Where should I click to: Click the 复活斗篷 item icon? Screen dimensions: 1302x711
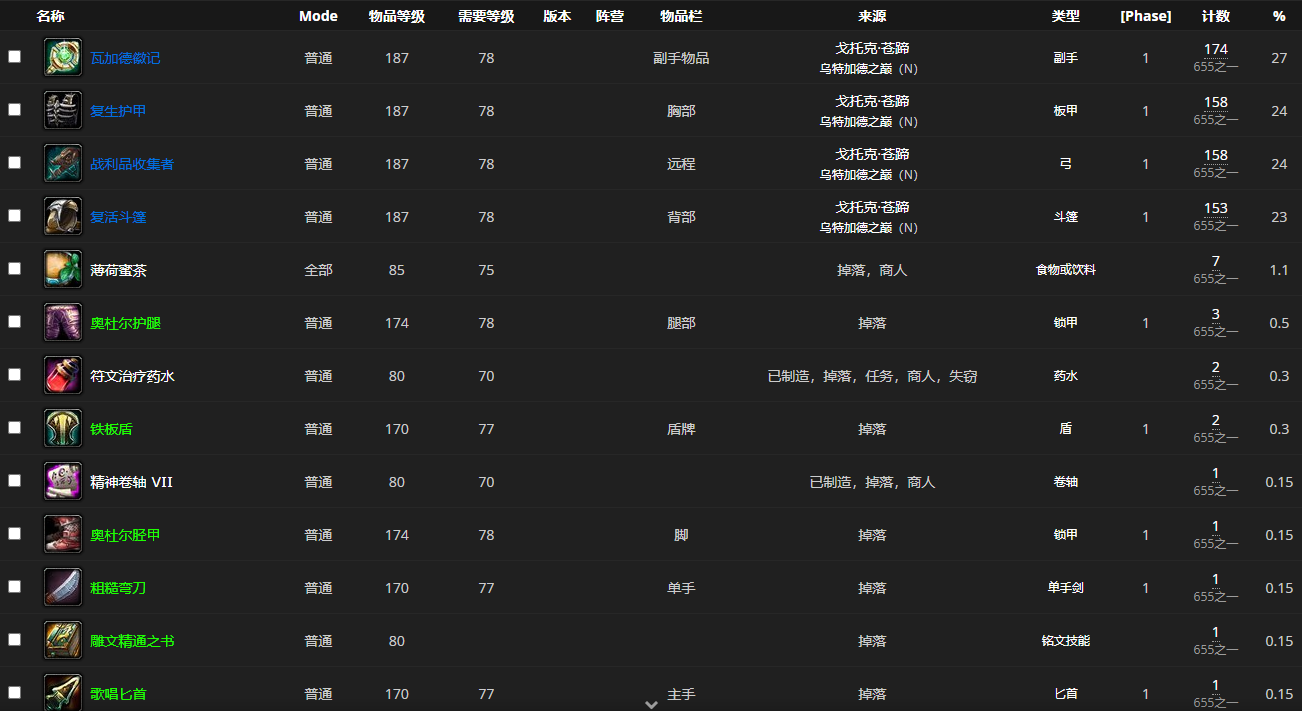(63, 216)
